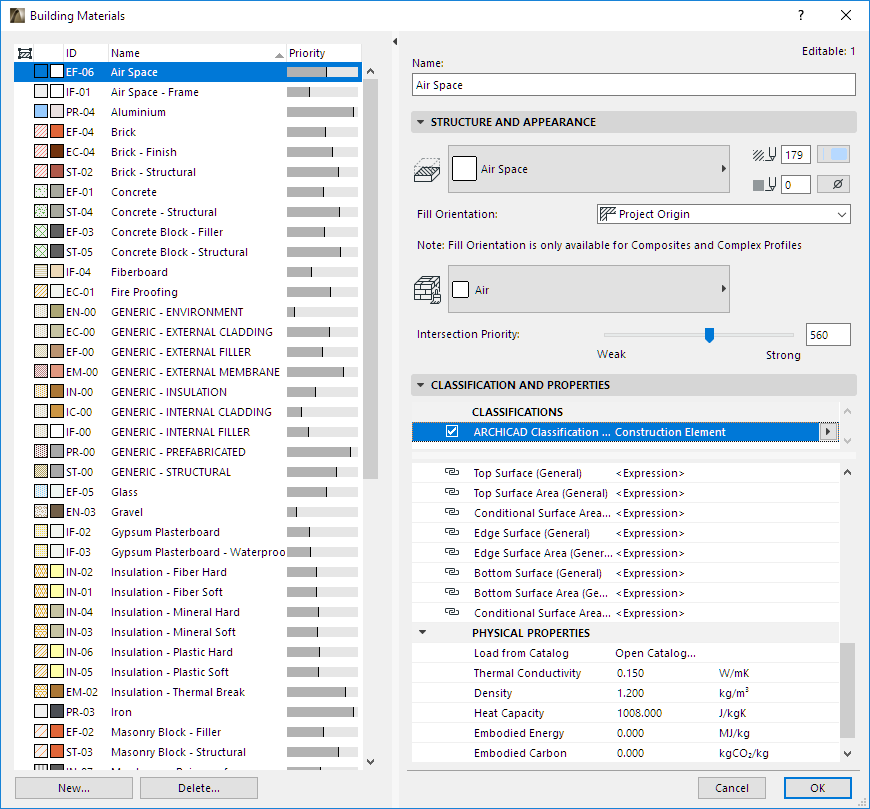Click the fill background pen icon
Viewport: 870px width, 809px height.
(766, 185)
